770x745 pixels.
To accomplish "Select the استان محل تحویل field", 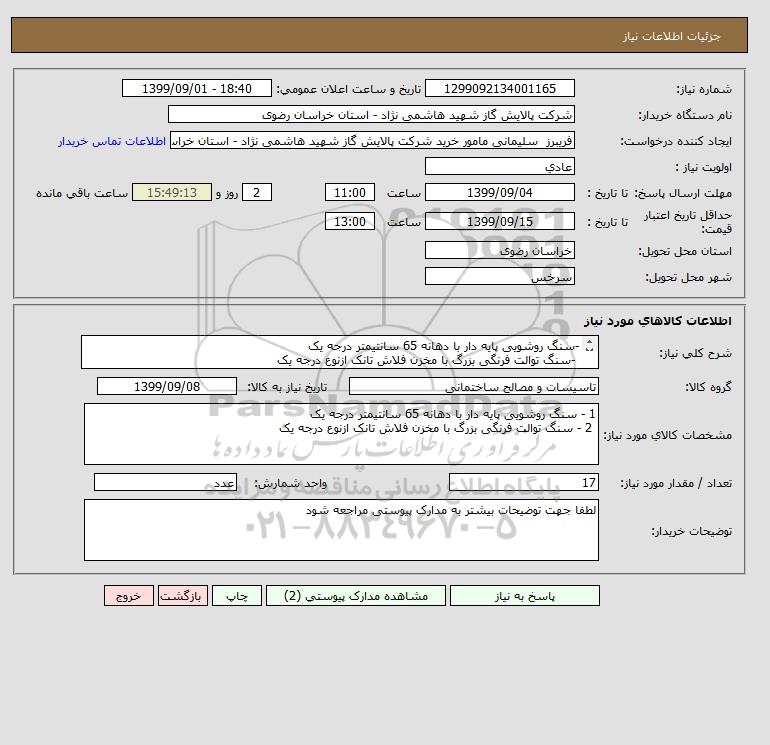I will point(500,250).
